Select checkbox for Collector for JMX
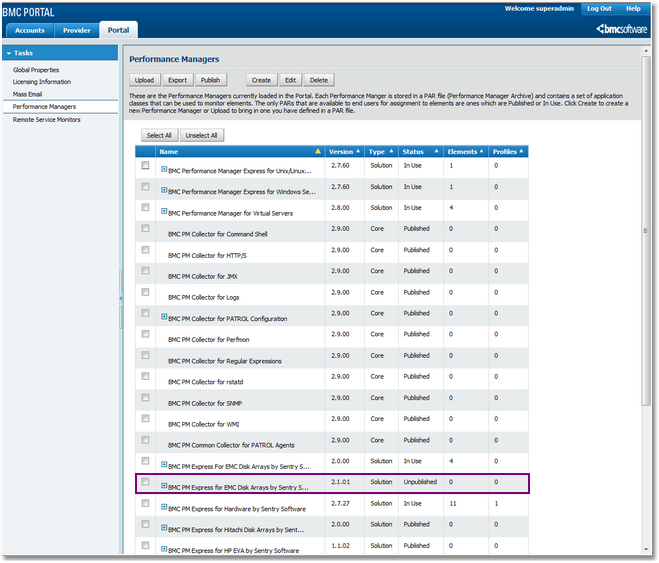The width and height of the screenshot is (659, 563). [x=145, y=271]
